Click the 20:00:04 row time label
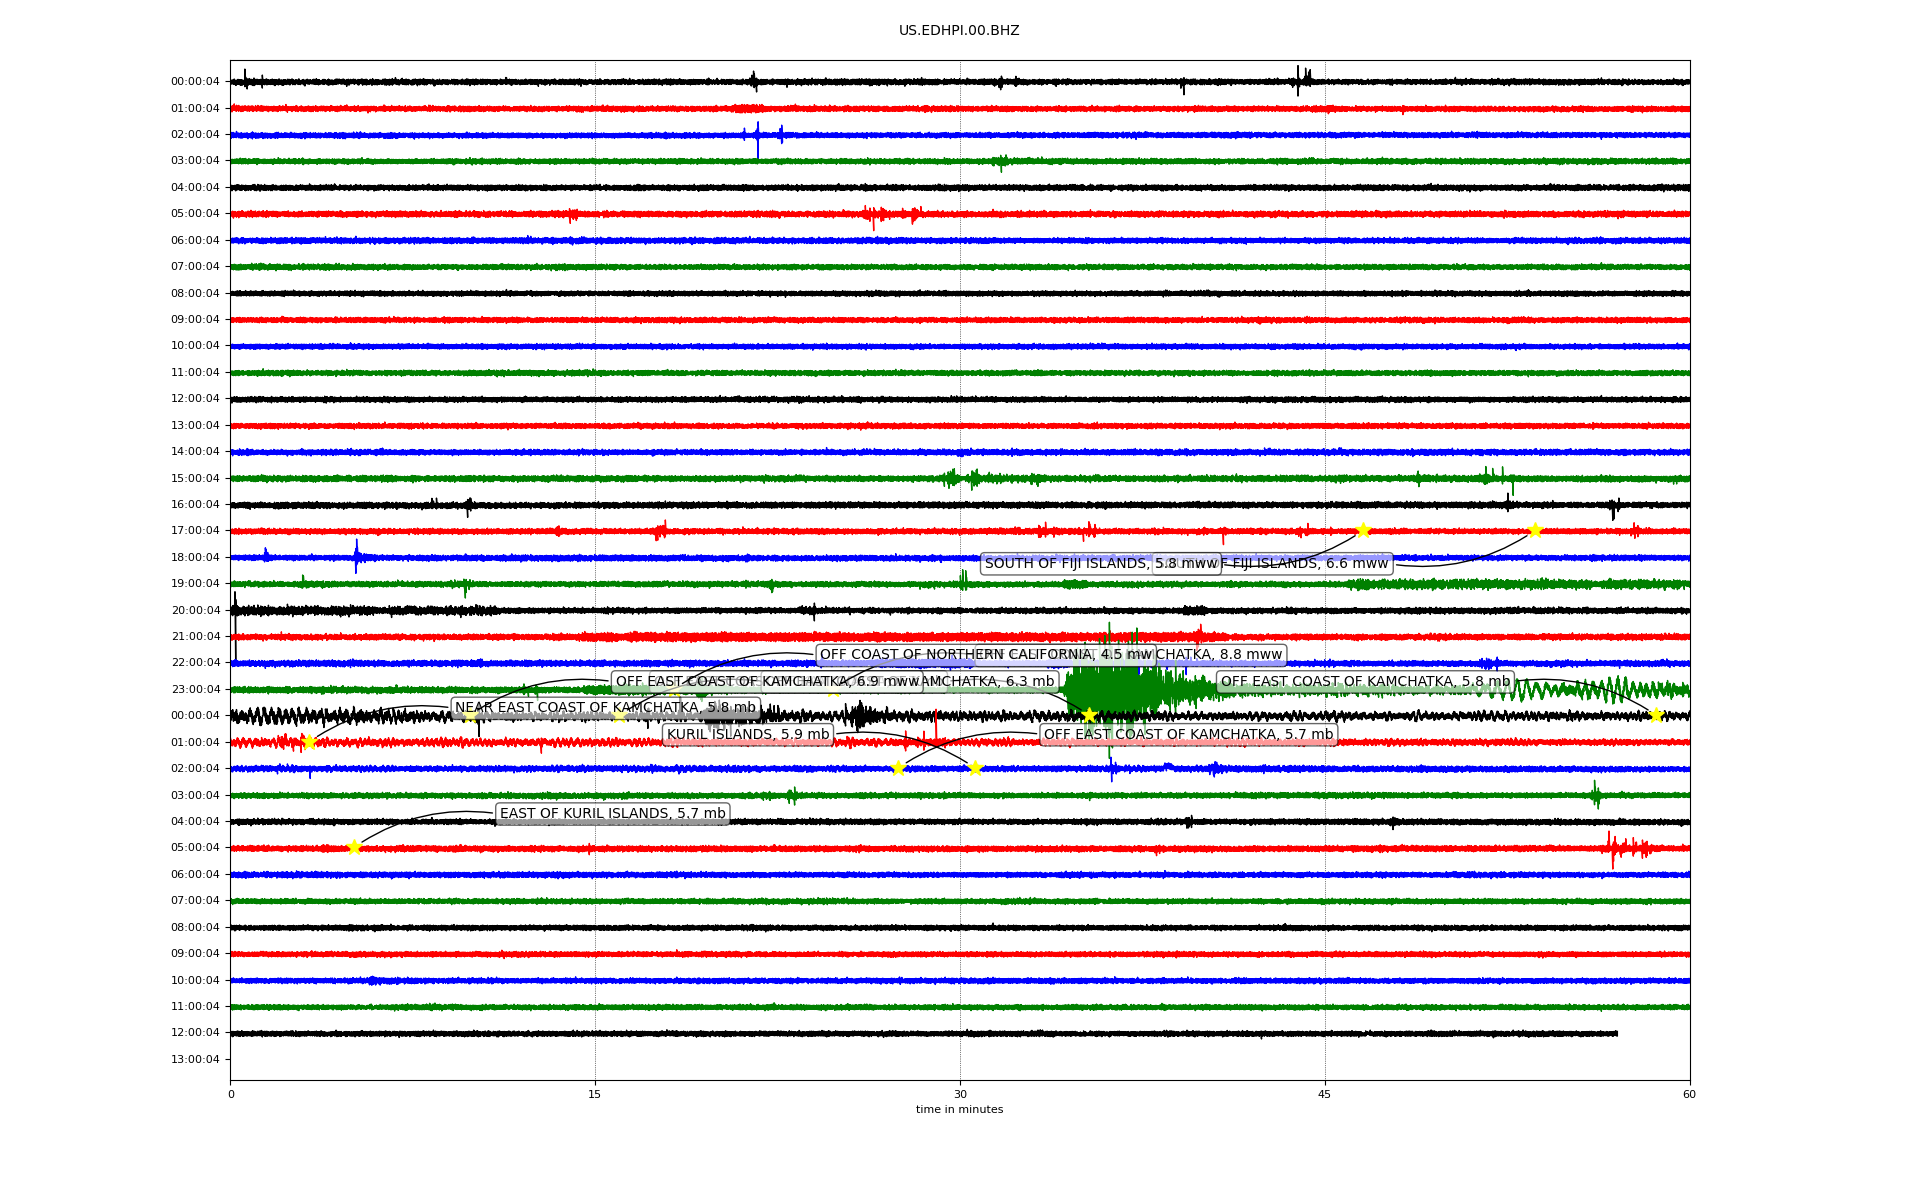 tap(195, 610)
